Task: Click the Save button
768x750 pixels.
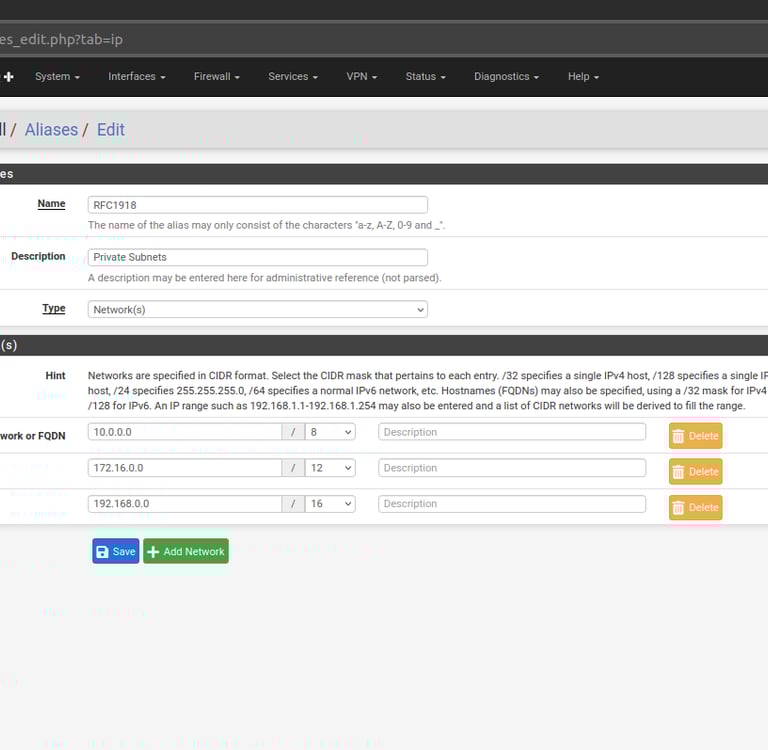Action: (116, 551)
